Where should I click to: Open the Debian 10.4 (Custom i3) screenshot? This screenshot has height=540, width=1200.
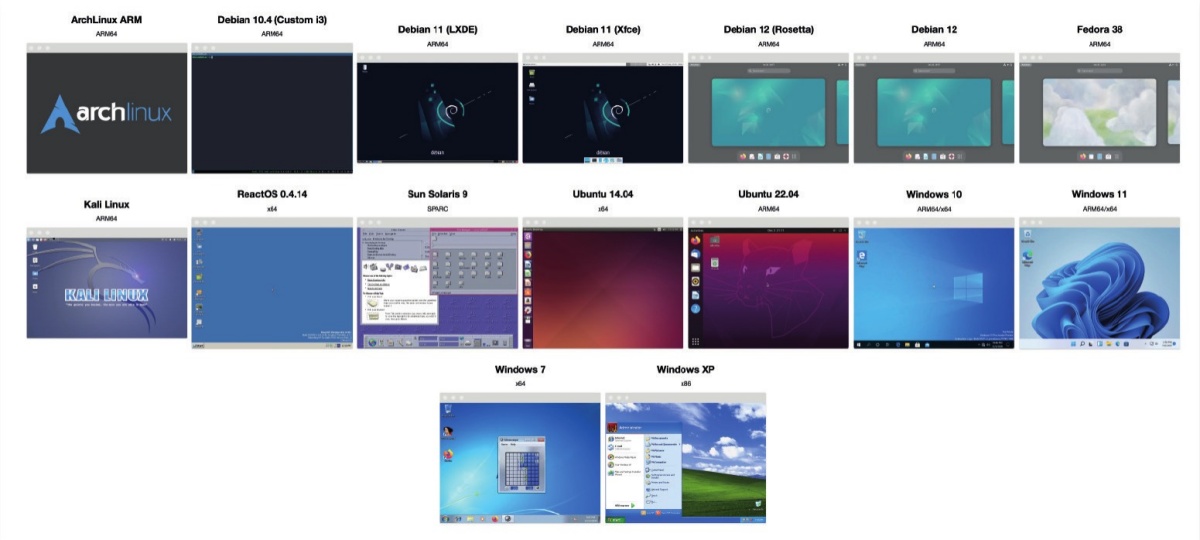coord(272,108)
